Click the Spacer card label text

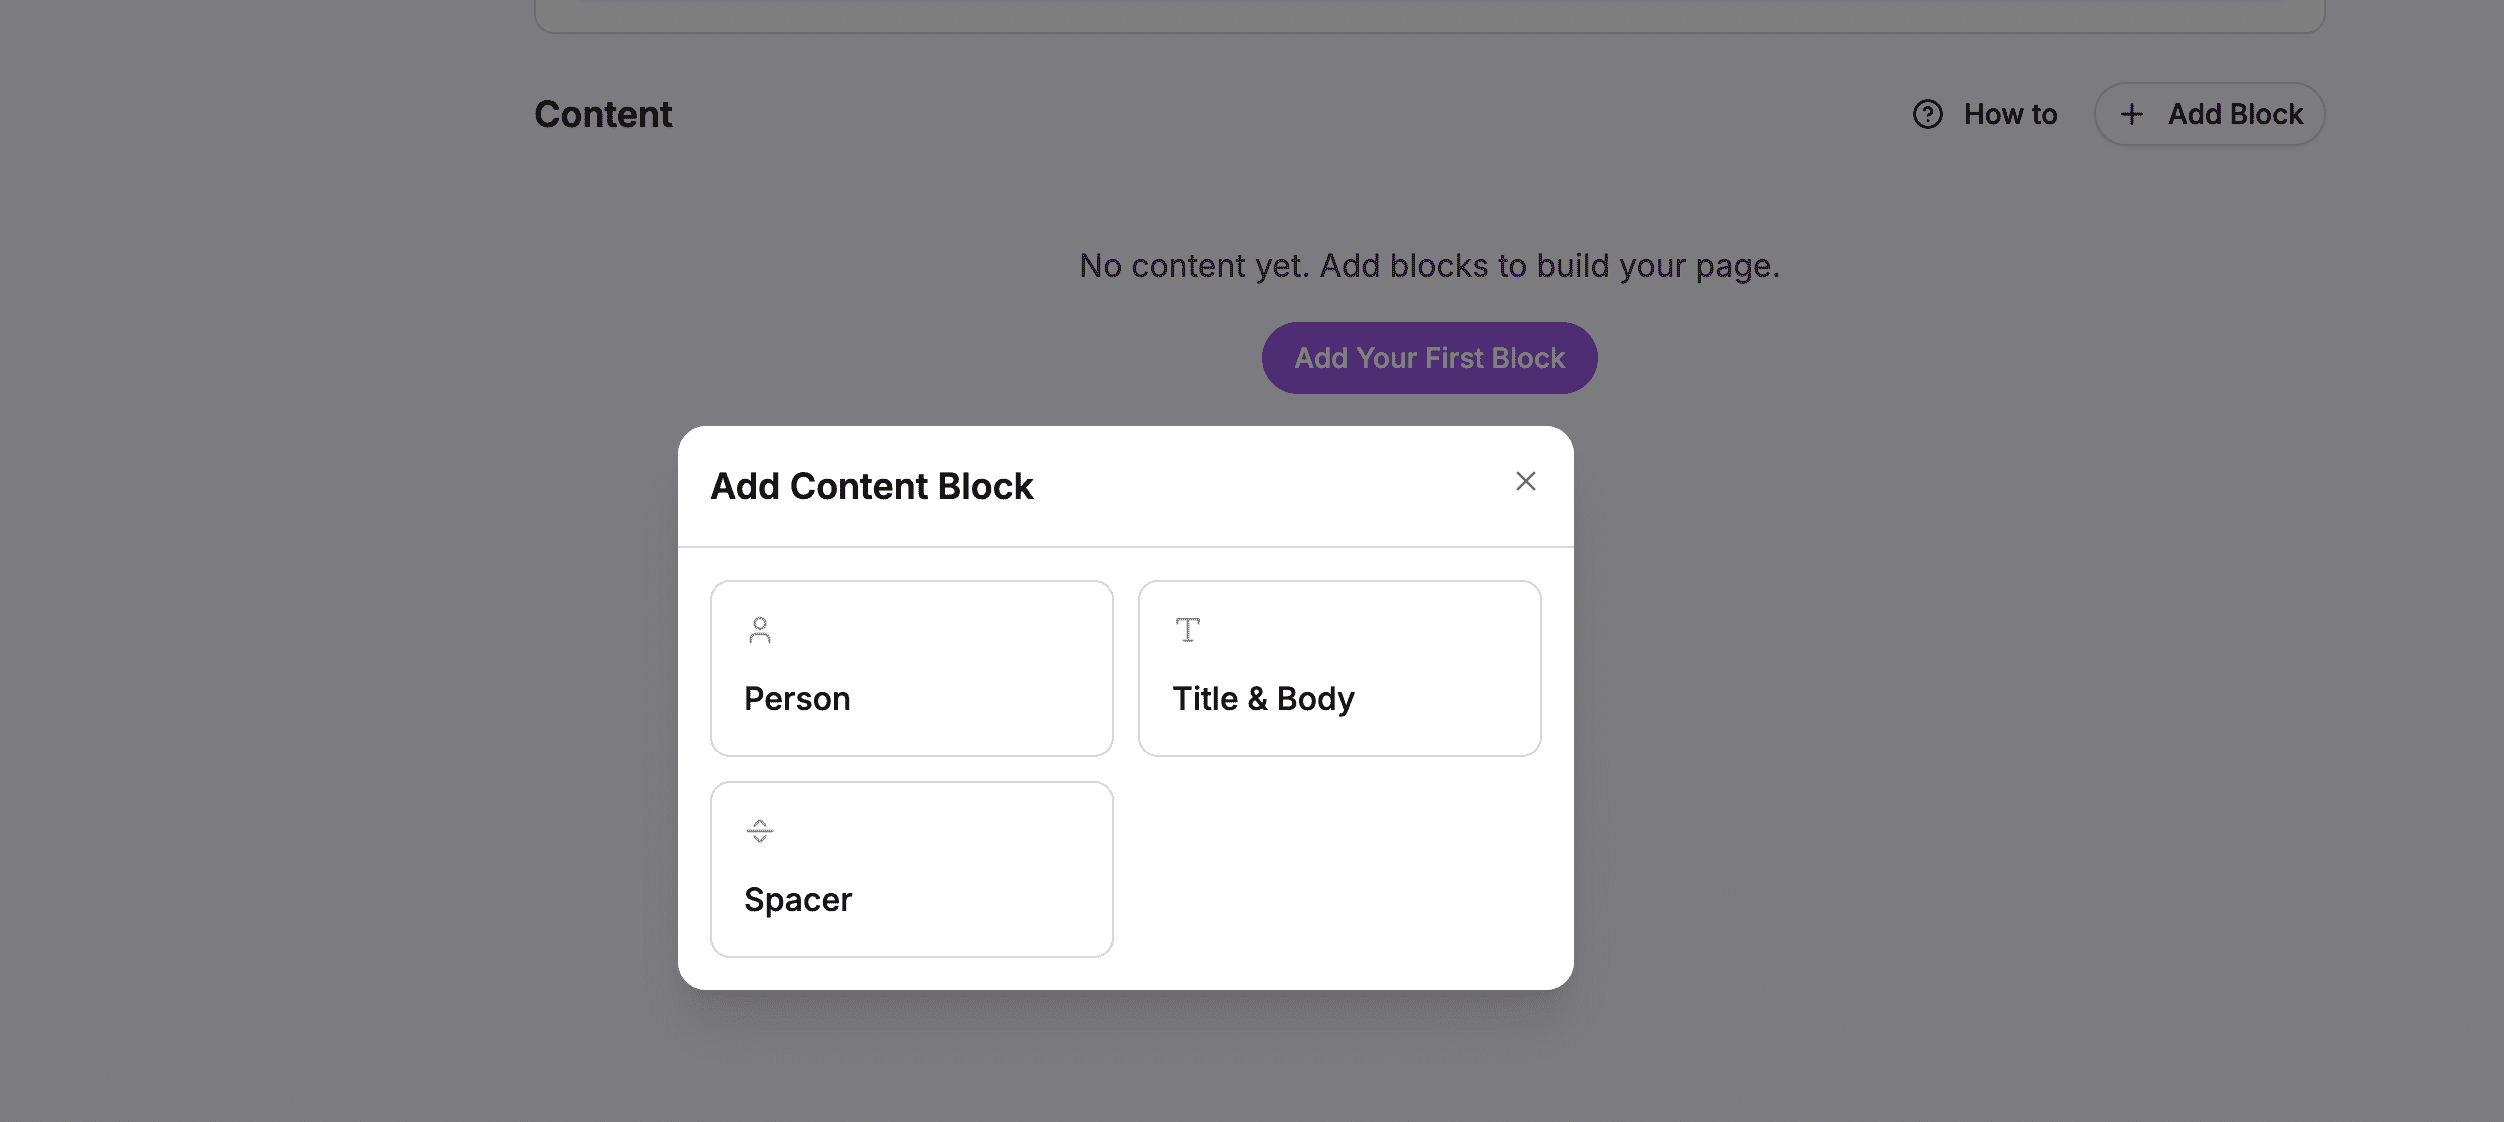(x=797, y=899)
